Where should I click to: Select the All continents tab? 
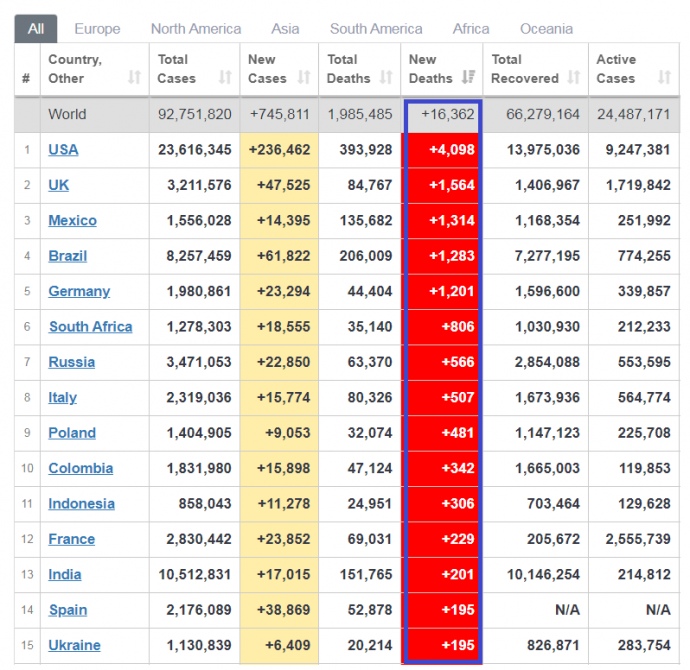[36, 29]
